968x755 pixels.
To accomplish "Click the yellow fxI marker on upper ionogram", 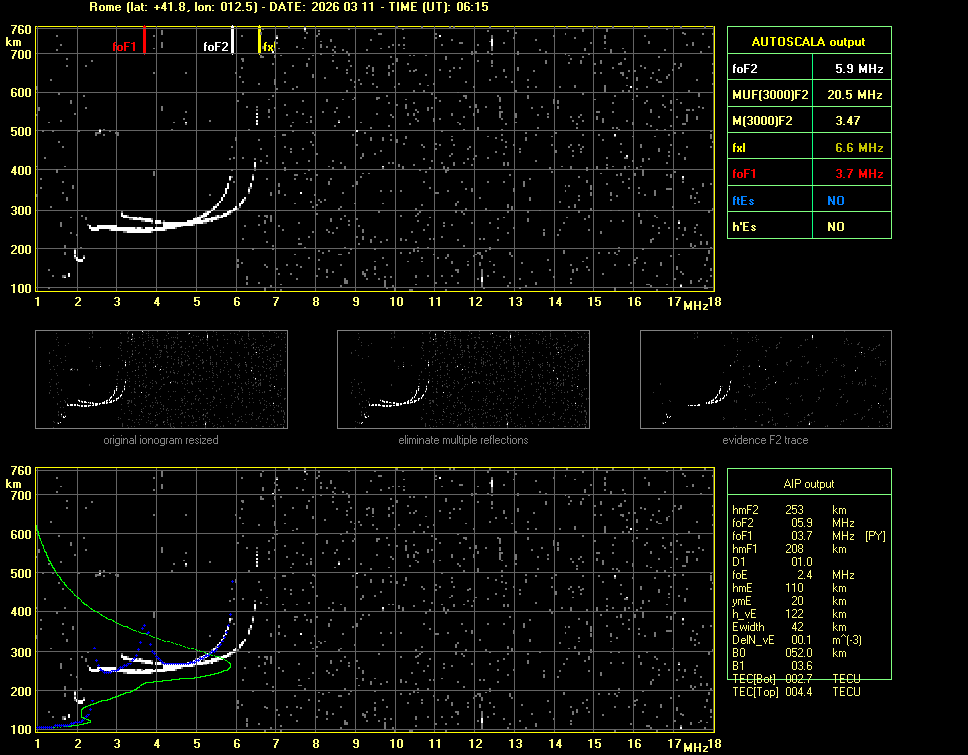I will (x=260, y=41).
